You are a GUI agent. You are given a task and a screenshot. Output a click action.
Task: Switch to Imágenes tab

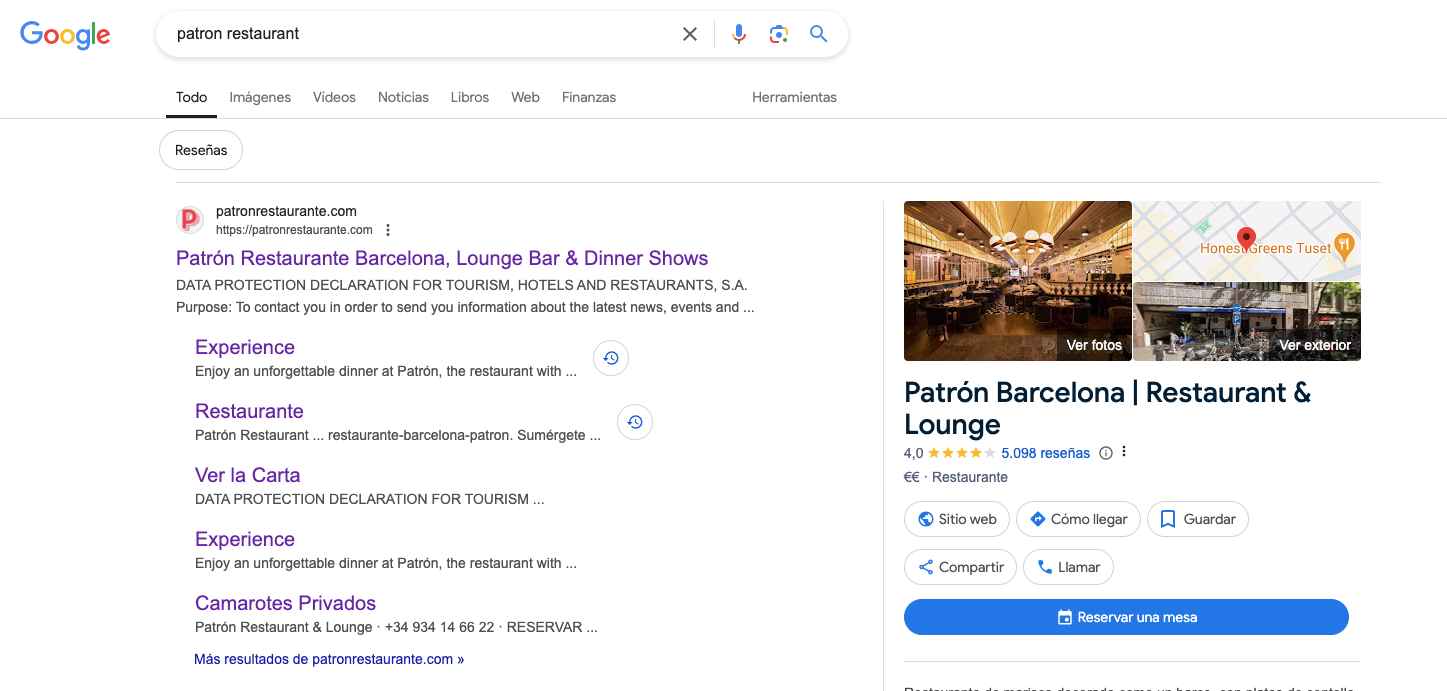click(x=260, y=97)
